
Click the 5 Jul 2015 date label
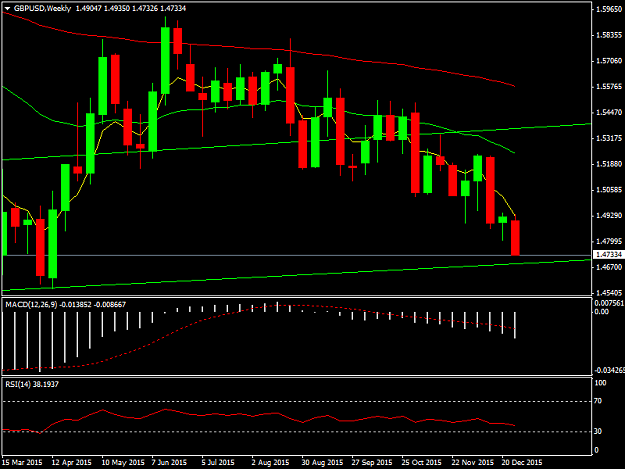pyautogui.click(x=218, y=462)
